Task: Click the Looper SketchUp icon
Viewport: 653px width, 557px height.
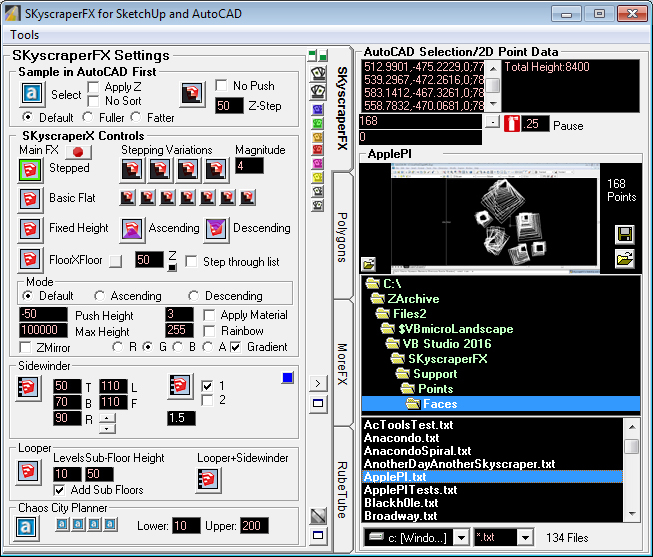Action: coord(28,472)
